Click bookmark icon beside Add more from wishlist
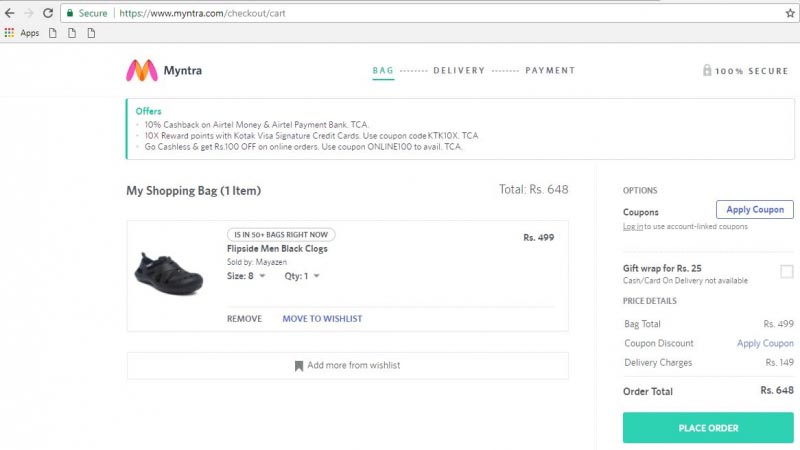800x450 pixels. pos(299,366)
